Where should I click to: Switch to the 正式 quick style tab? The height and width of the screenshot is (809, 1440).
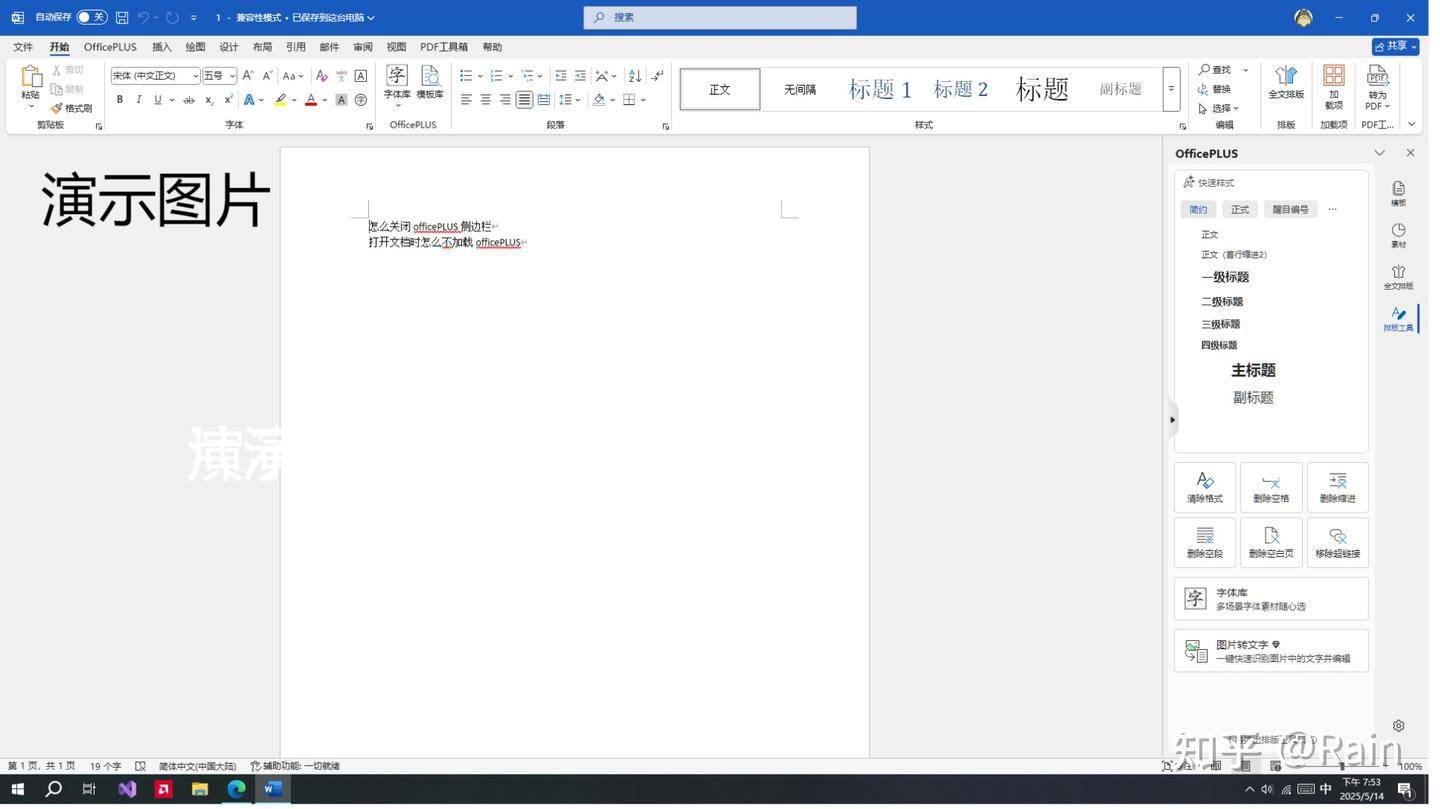(1240, 210)
